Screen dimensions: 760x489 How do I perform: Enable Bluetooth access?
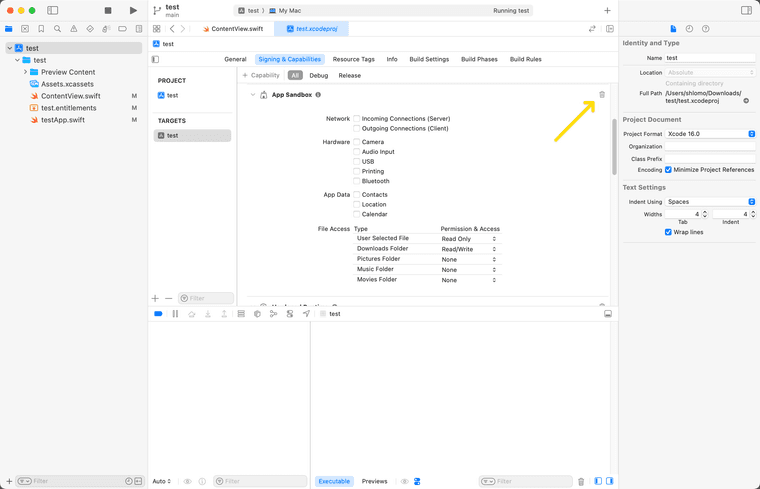(357, 181)
